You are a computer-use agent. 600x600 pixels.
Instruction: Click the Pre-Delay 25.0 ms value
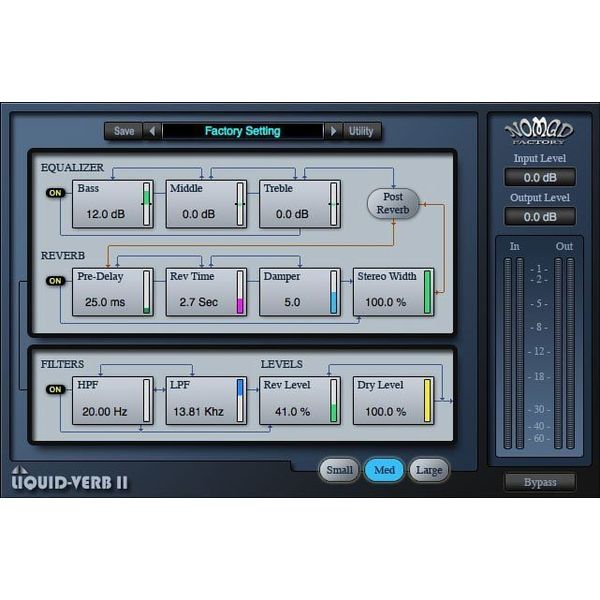click(103, 301)
